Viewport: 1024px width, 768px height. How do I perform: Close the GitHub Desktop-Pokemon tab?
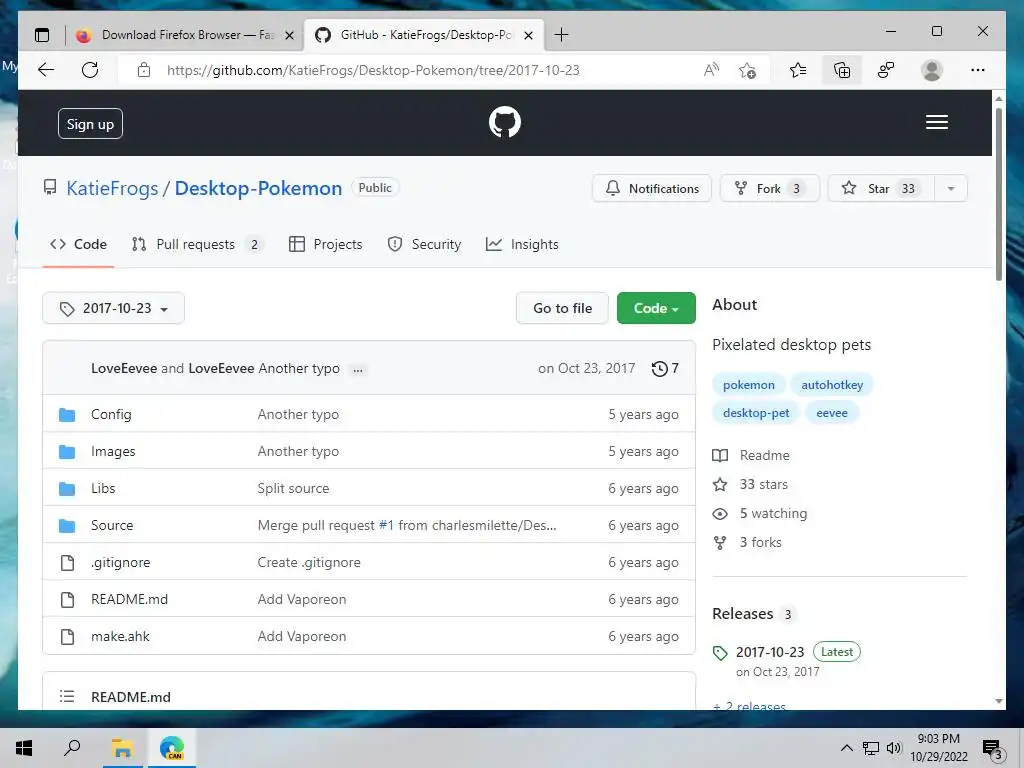click(x=529, y=35)
